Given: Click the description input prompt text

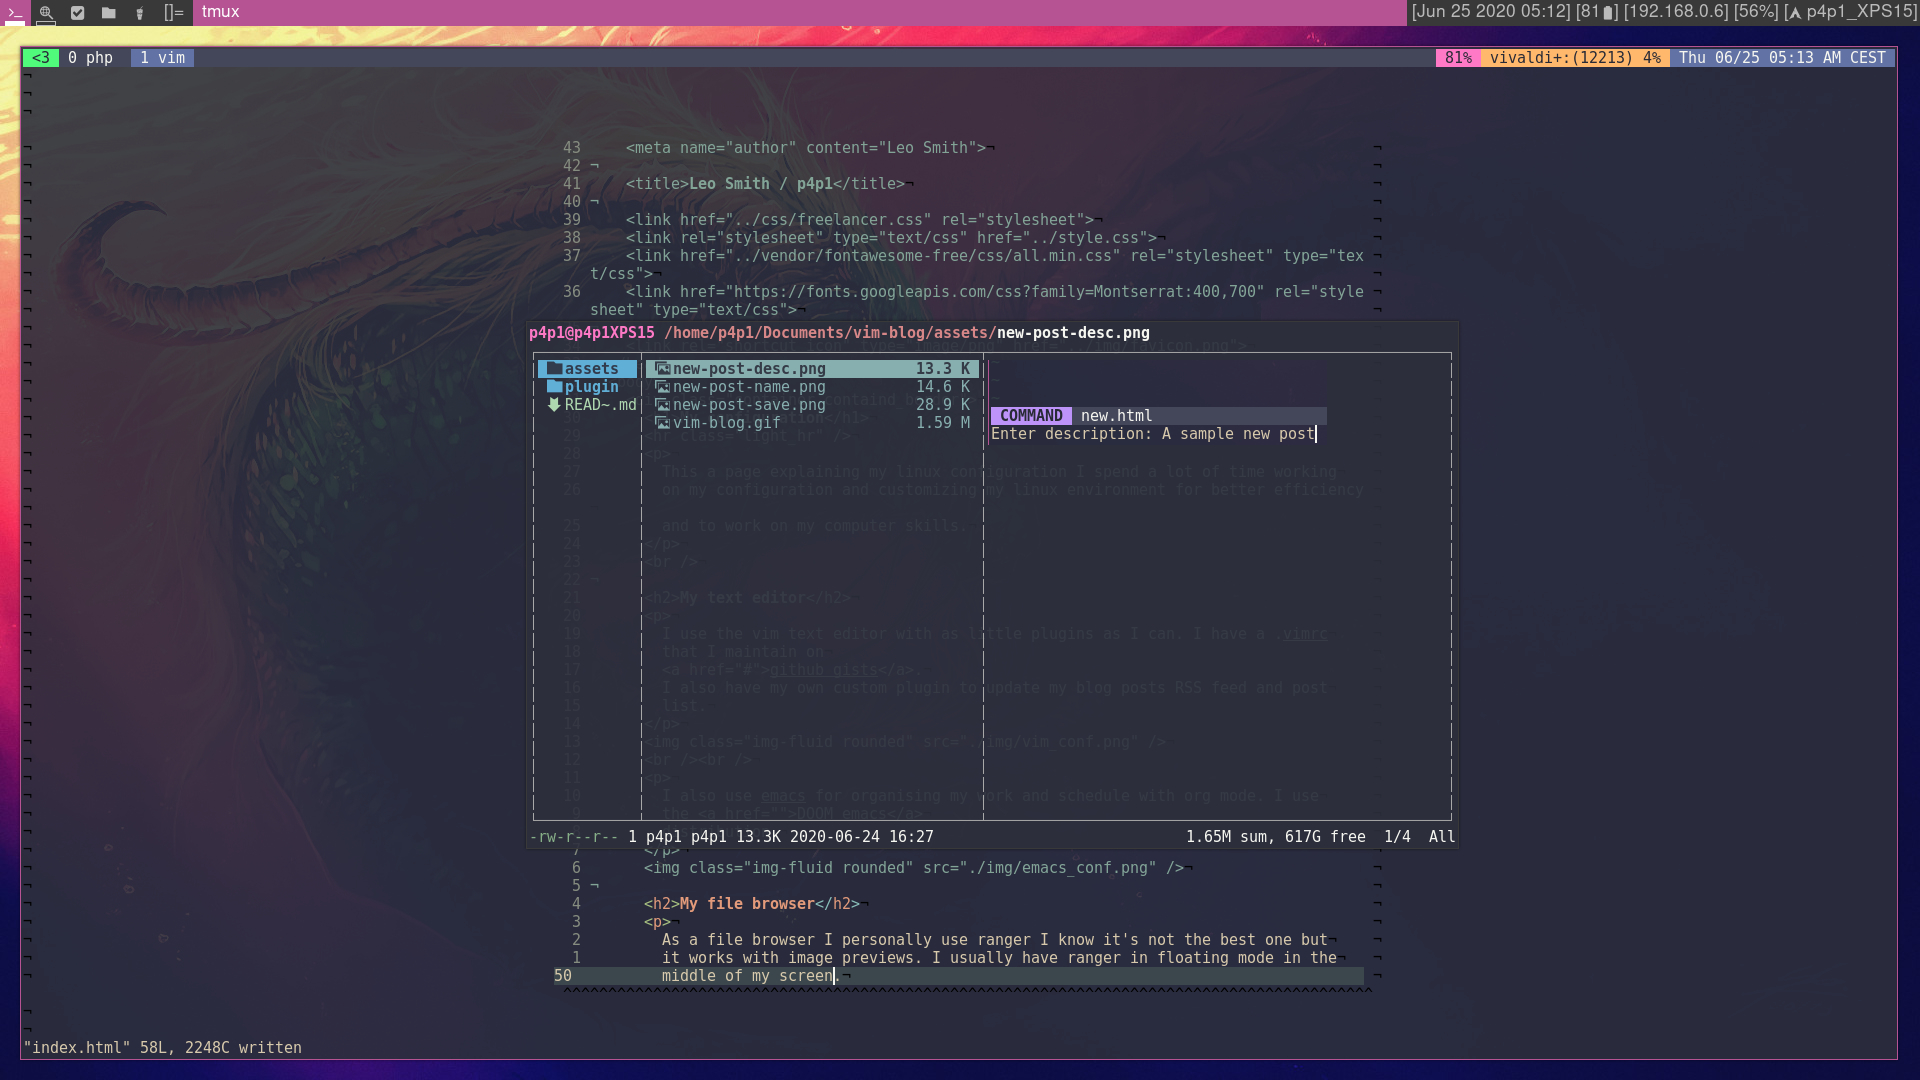Looking at the screenshot, I should tap(1152, 434).
